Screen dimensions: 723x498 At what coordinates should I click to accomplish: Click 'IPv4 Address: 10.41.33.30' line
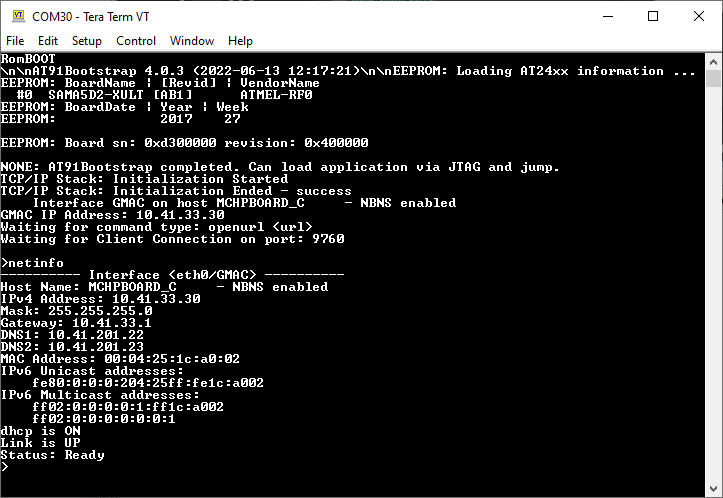click(101, 299)
